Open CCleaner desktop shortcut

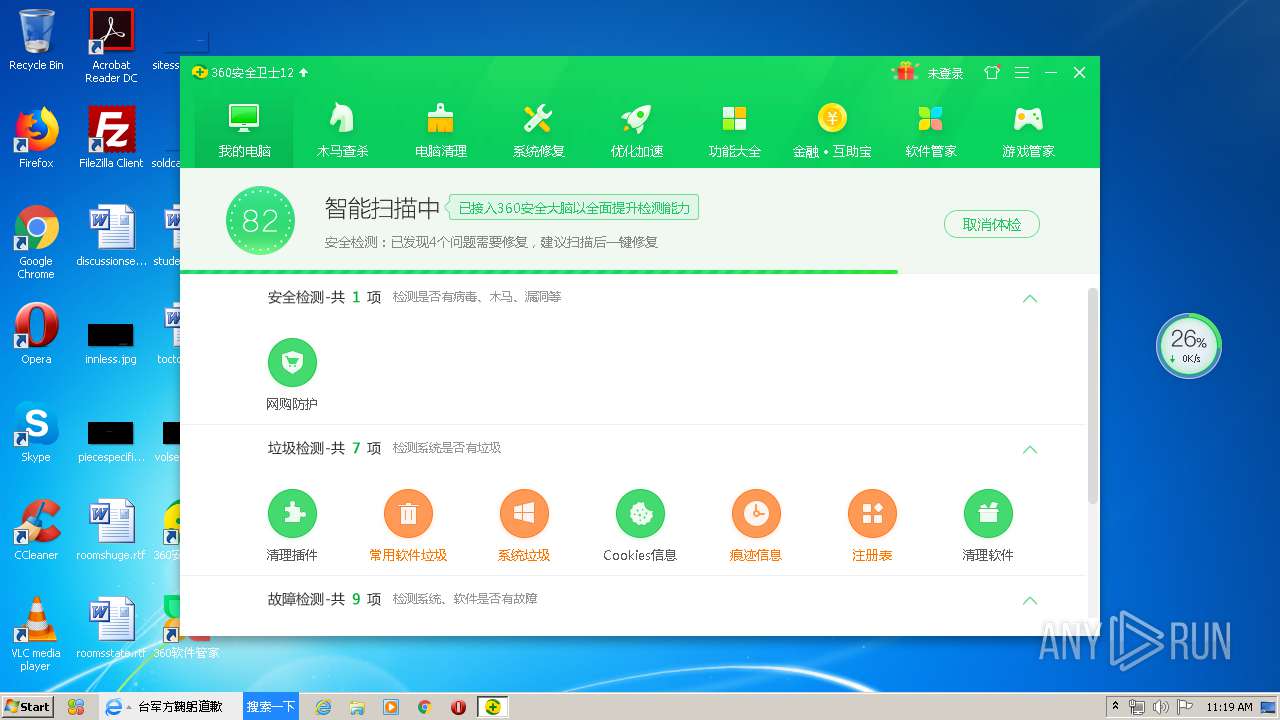point(36,530)
